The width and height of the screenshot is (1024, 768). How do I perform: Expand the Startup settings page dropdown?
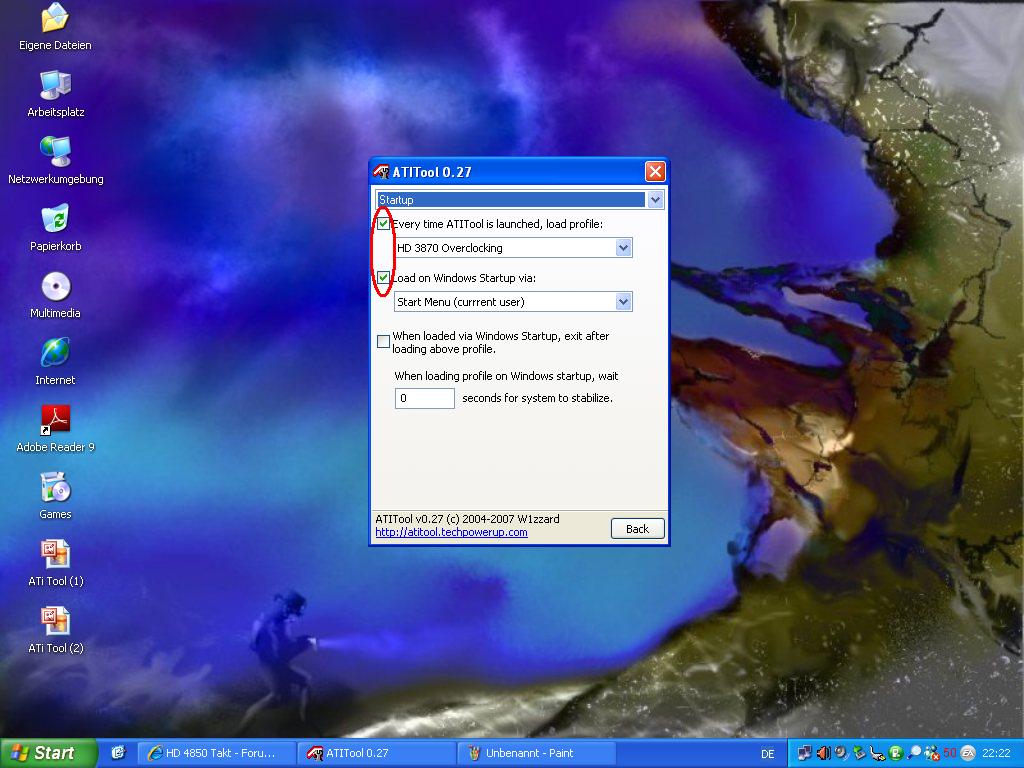(x=656, y=200)
